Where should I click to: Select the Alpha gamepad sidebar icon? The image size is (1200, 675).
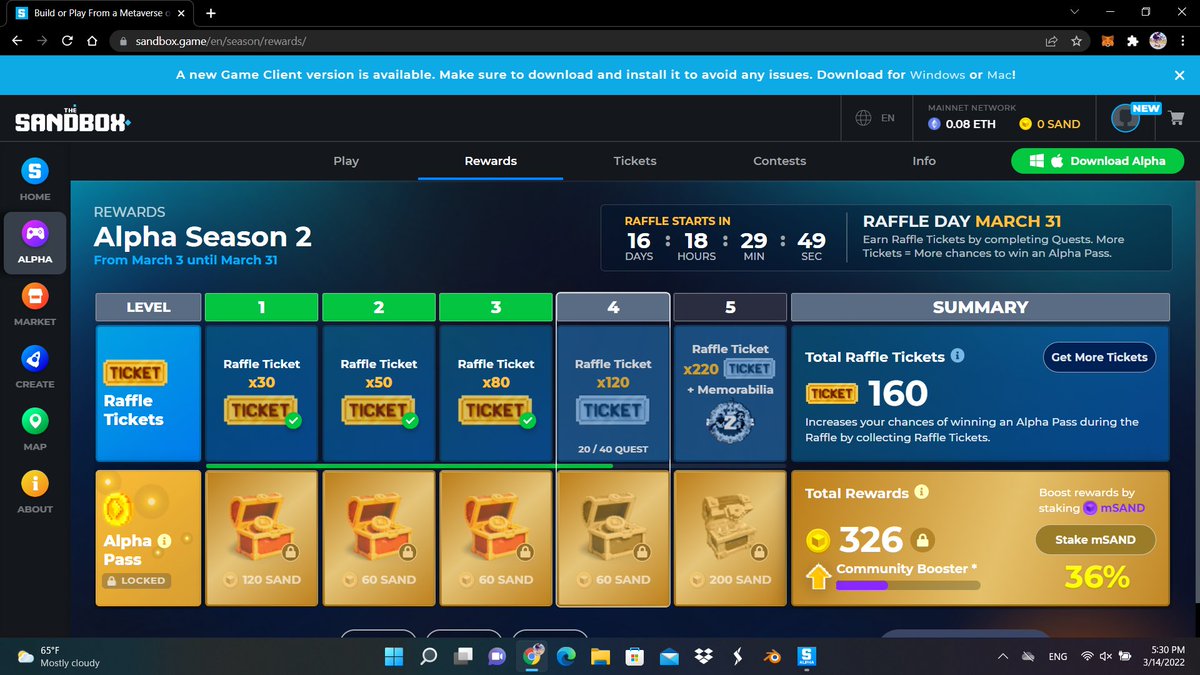pyautogui.click(x=34, y=233)
